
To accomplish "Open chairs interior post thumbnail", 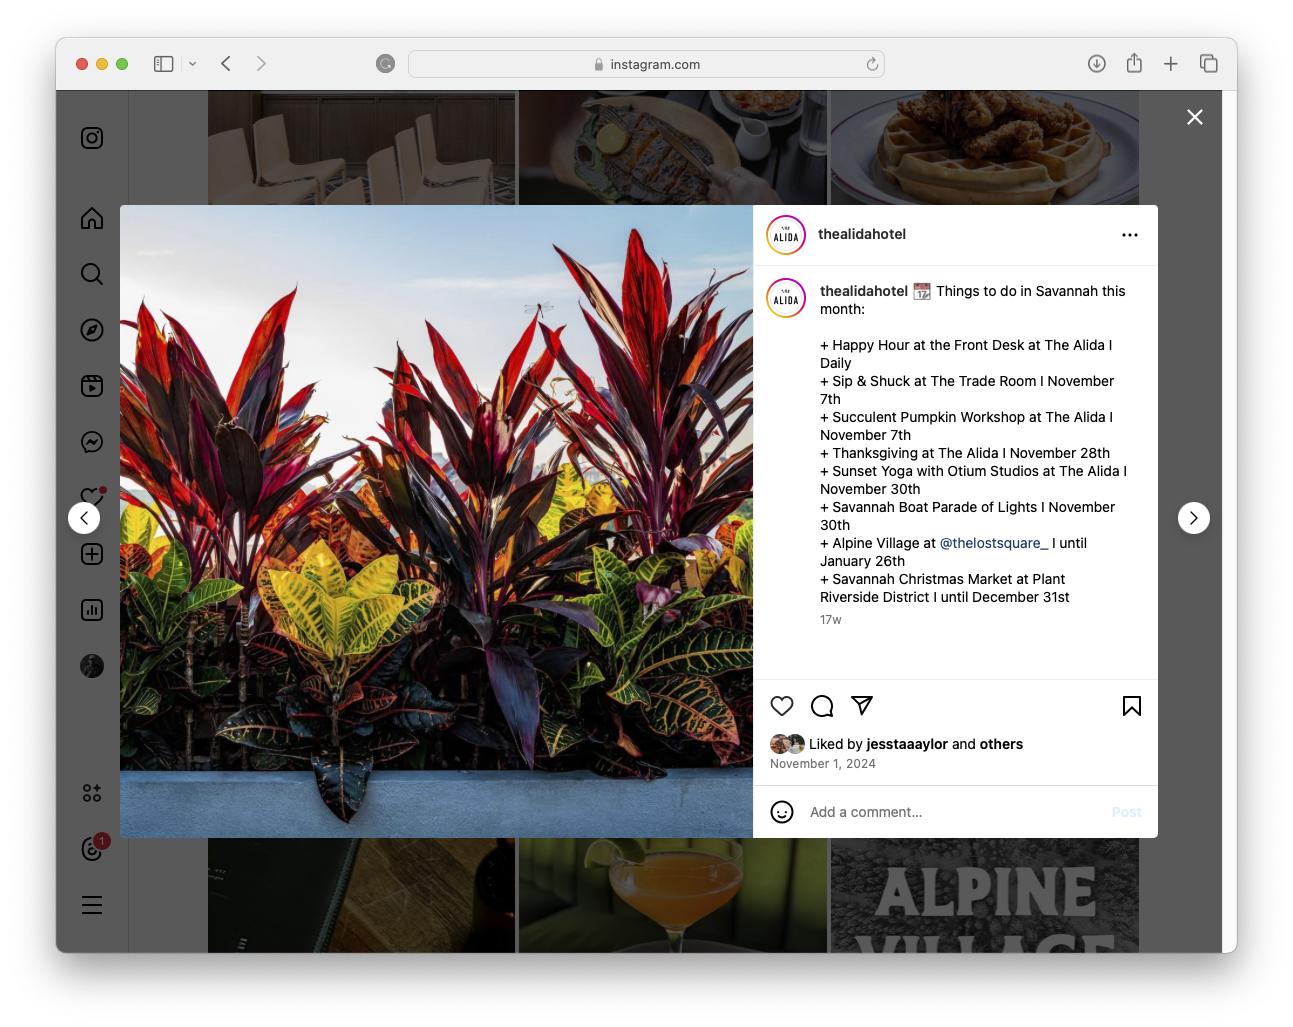I will click(362, 148).
